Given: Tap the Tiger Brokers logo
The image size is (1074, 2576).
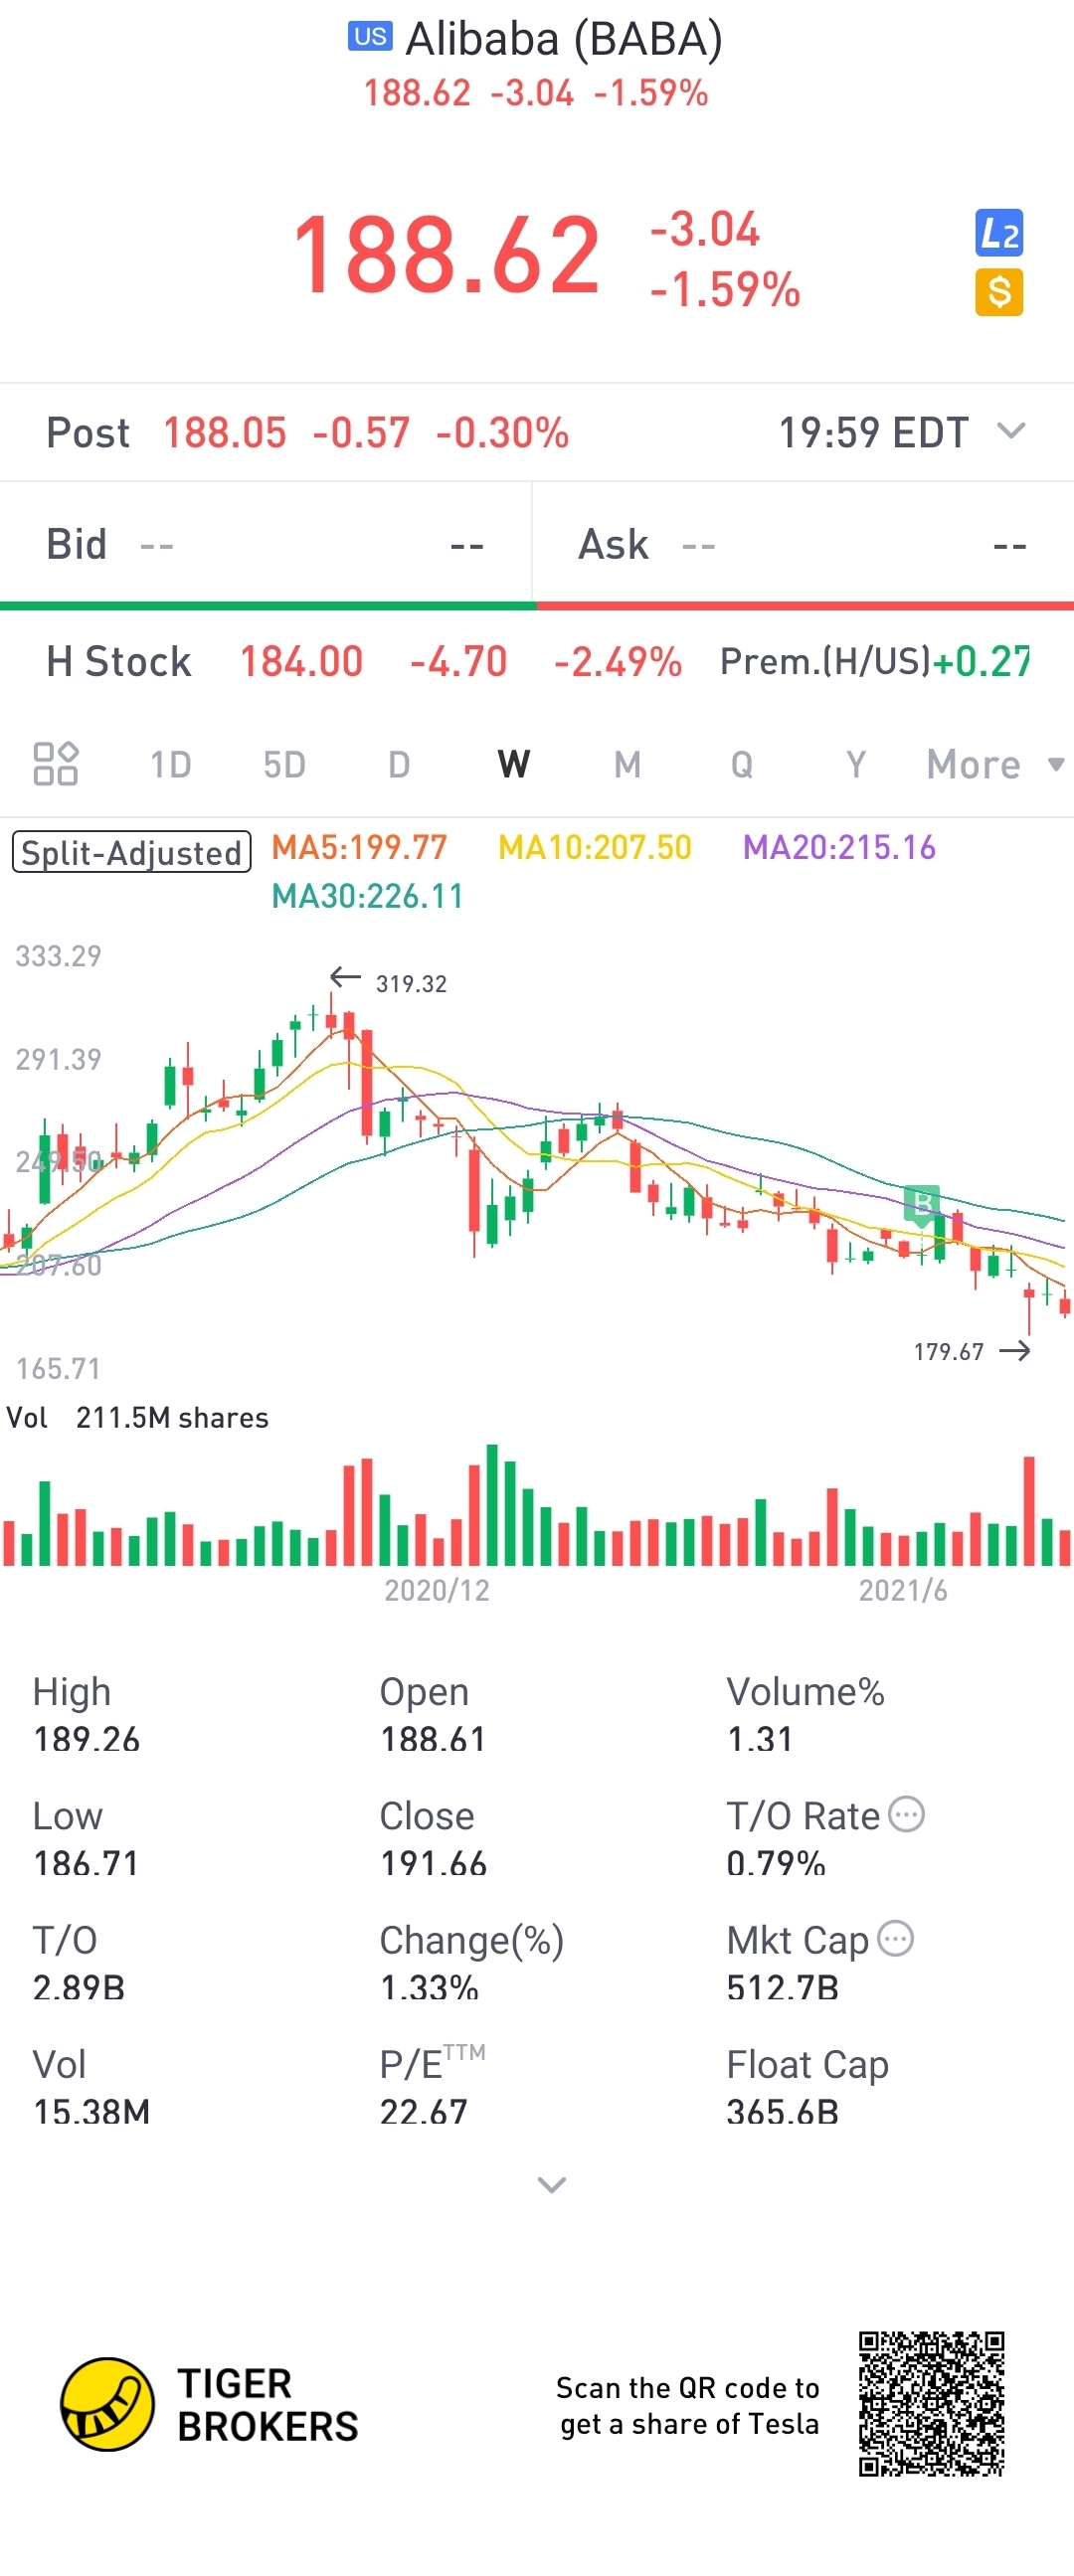Looking at the screenshot, I should 209,2405.
